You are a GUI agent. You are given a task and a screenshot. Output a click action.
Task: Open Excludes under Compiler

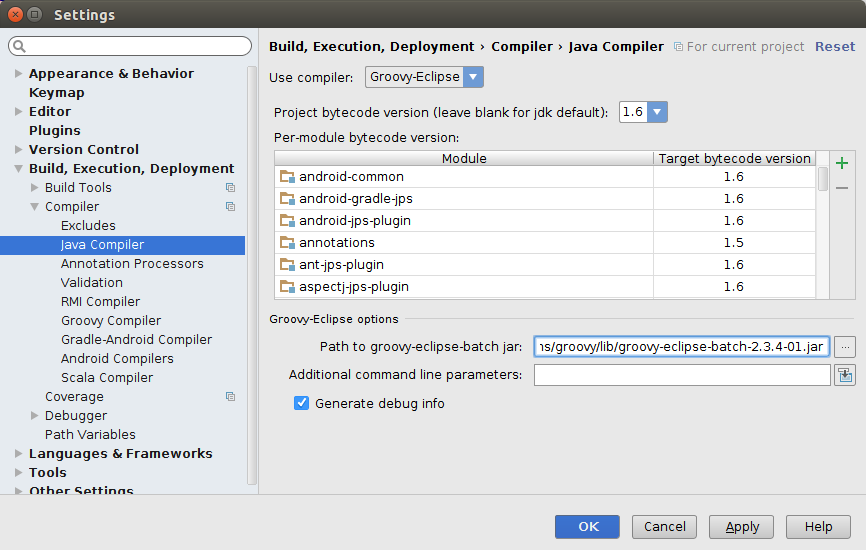[x=88, y=226]
